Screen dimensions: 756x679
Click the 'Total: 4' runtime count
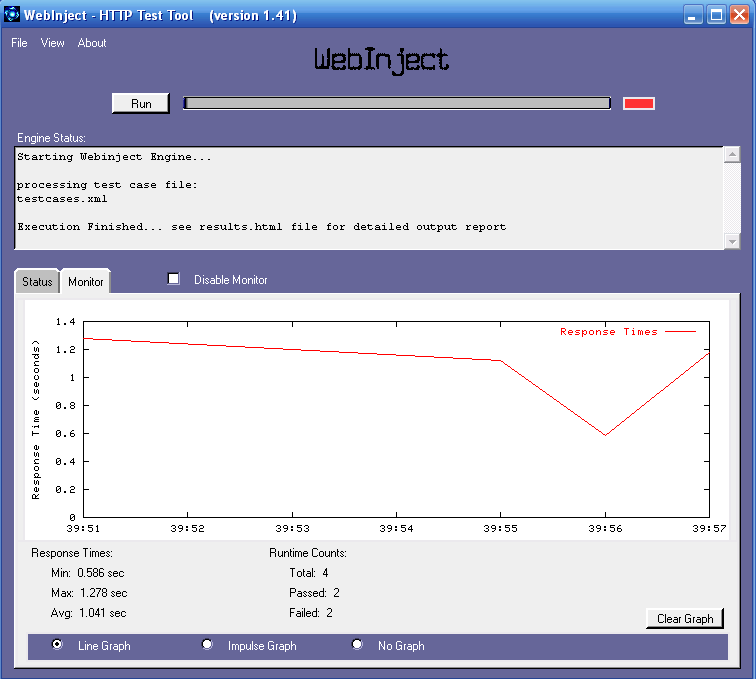pos(309,573)
